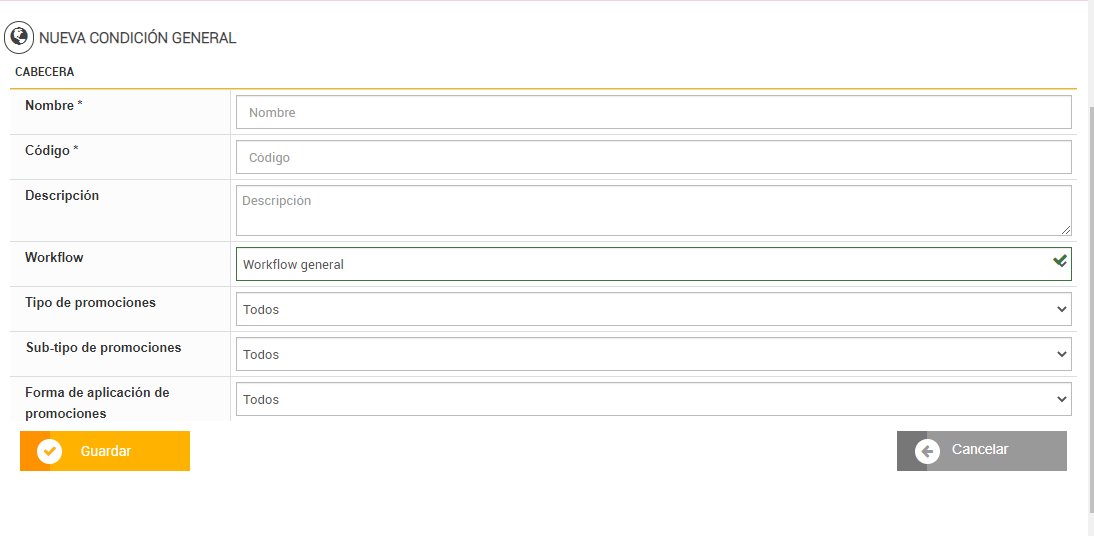This screenshot has height=536, width=1094.
Task: Select the Descripción text area
Action: click(x=653, y=210)
